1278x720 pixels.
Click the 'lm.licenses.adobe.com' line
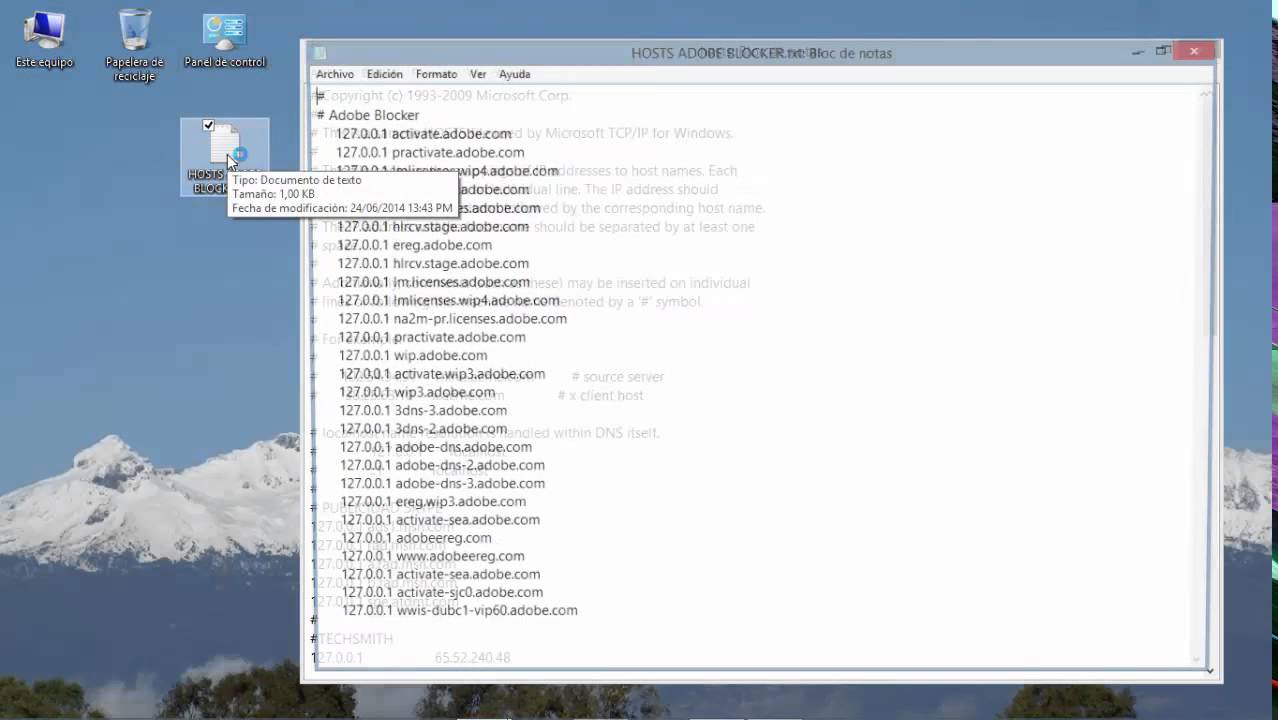434,282
